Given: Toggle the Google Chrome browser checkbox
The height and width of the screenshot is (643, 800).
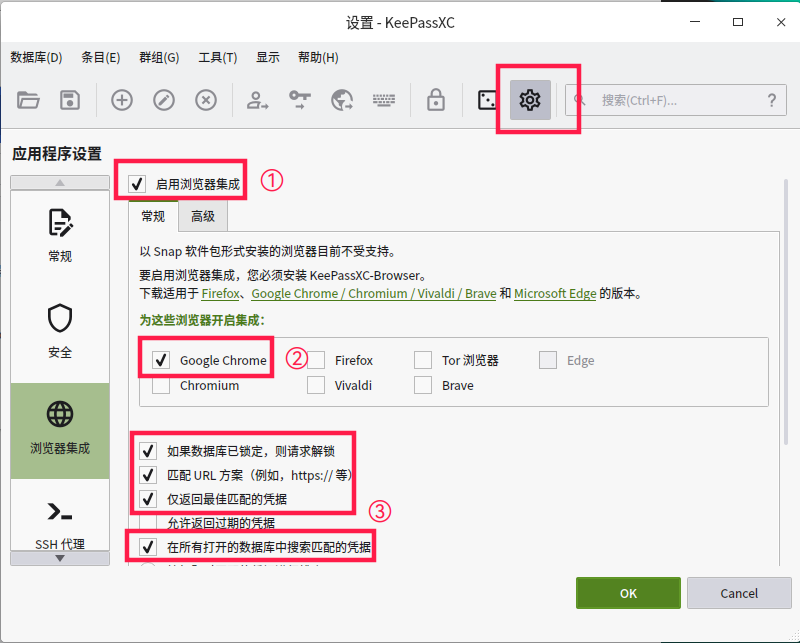Looking at the screenshot, I should (x=161, y=360).
